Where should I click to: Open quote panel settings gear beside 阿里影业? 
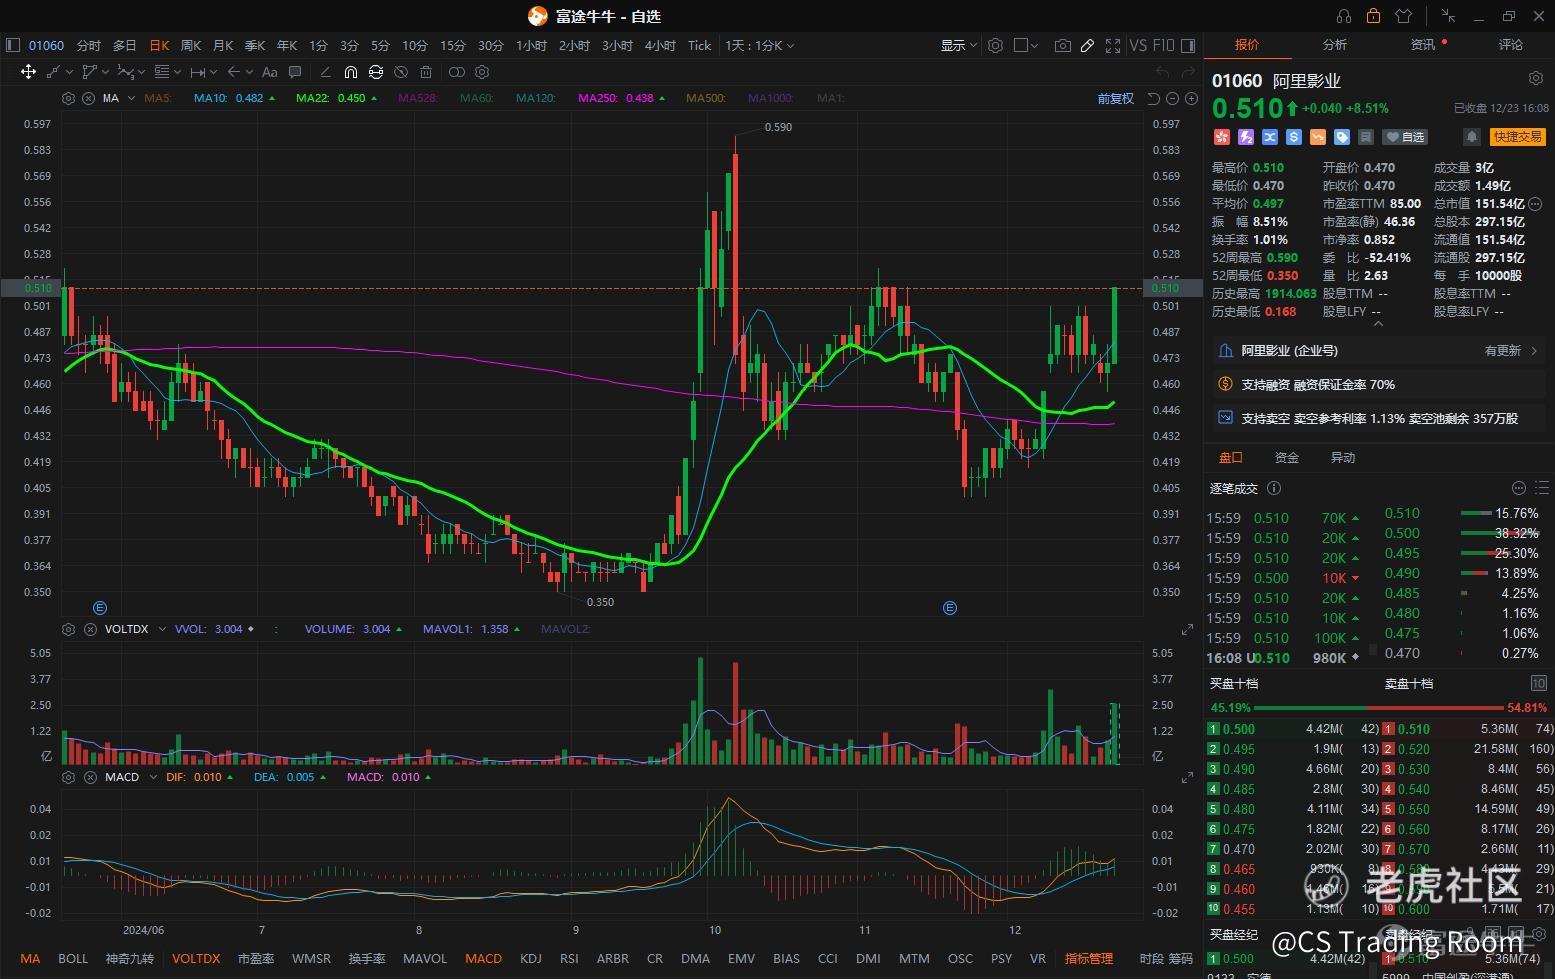point(1536,78)
